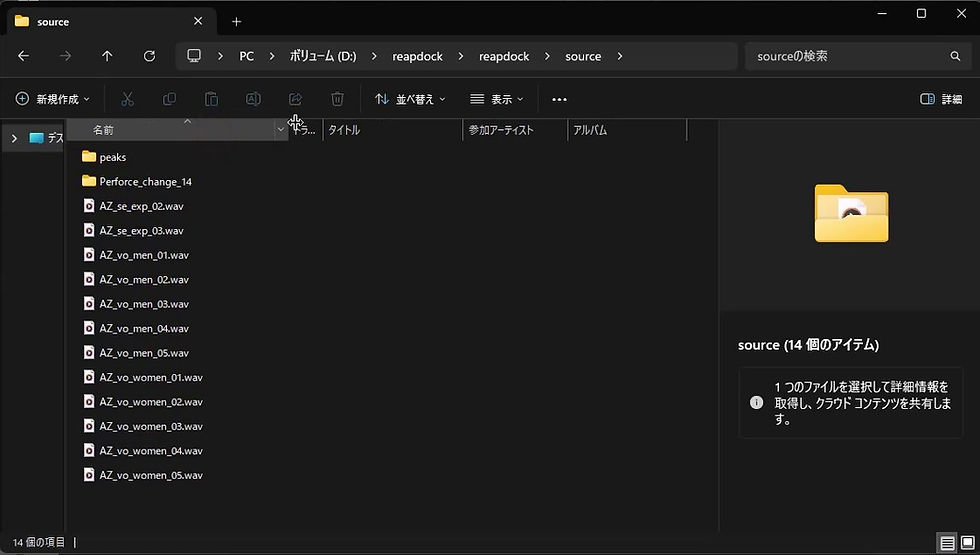The width and height of the screenshot is (980, 555).
Task: Select the Perforce_change_14 folder name
Action: pos(146,182)
